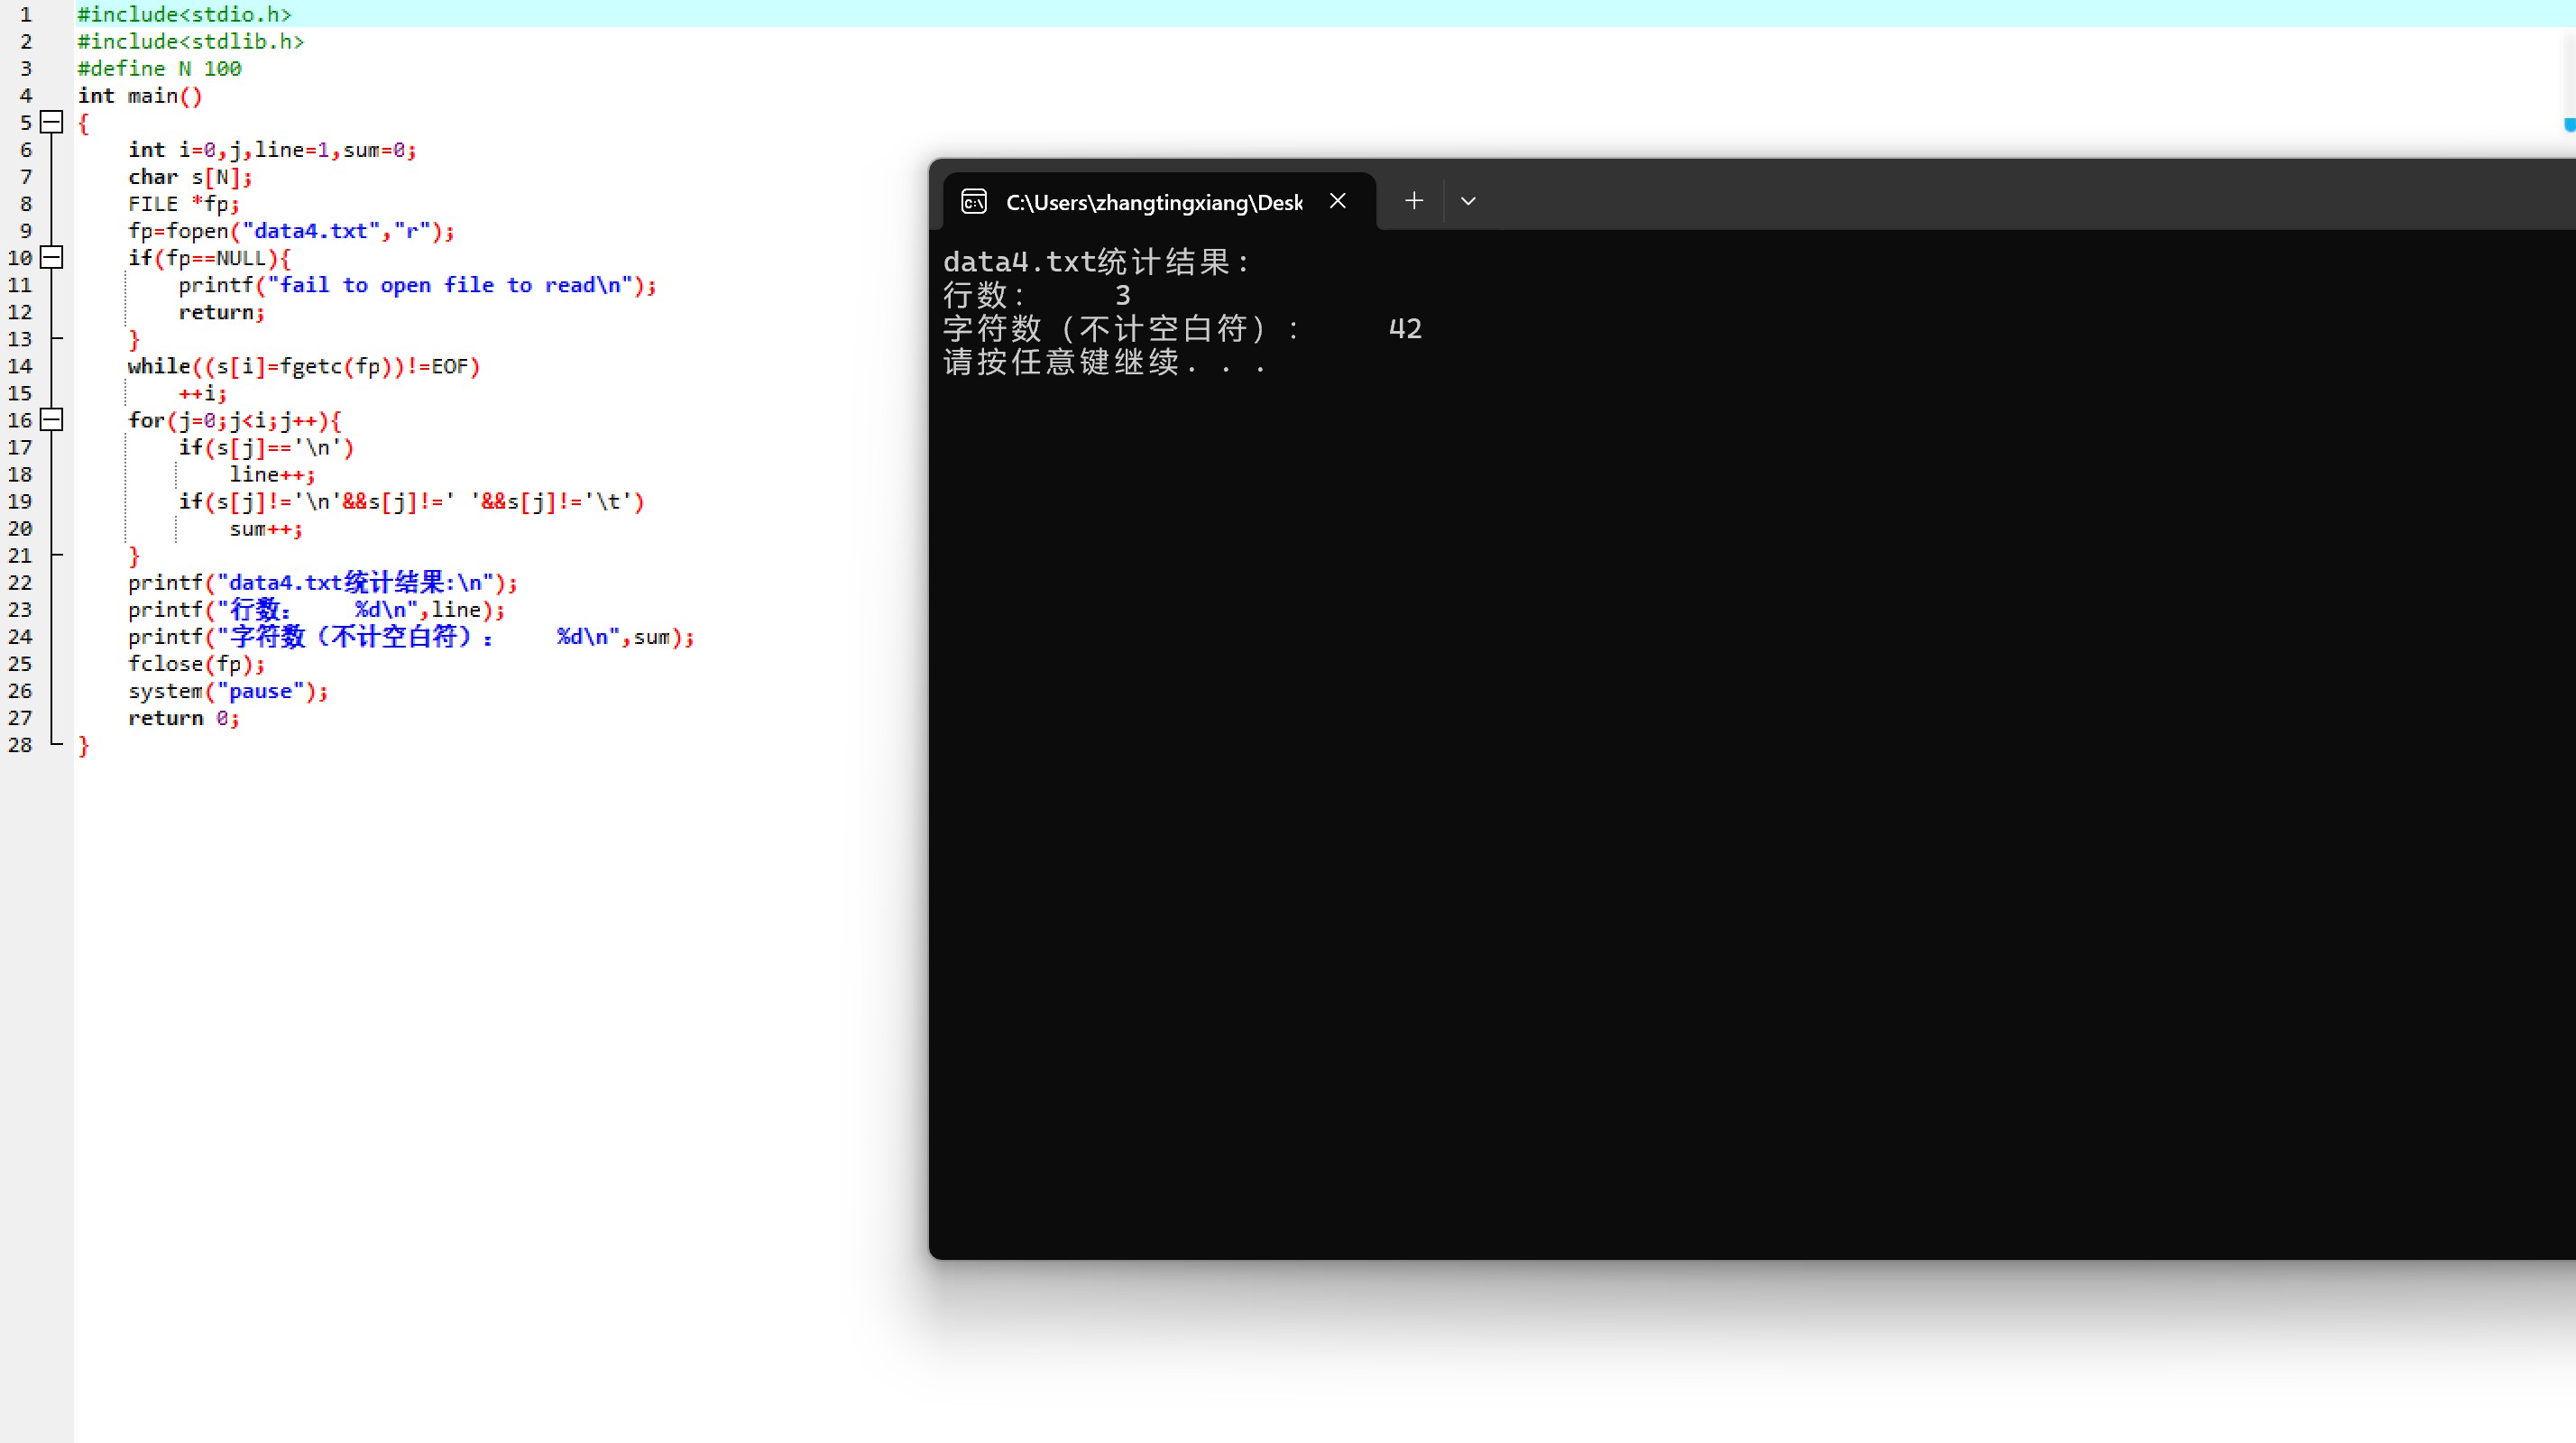Collapse the if block fold at line 10
2576x1443 pixels.
click(52, 258)
